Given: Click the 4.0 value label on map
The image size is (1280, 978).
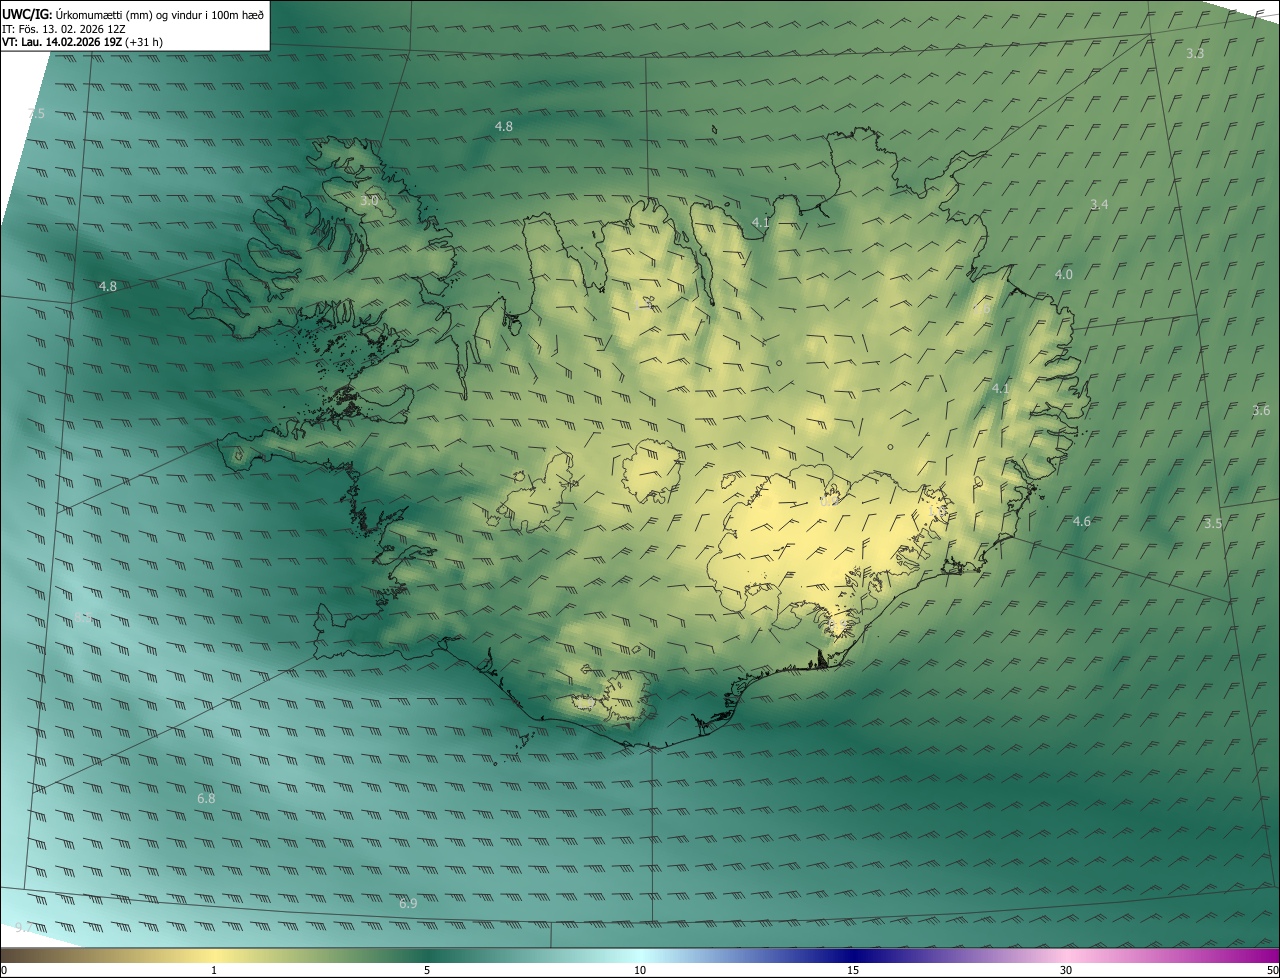Looking at the screenshot, I should (x=1064, y=274).
